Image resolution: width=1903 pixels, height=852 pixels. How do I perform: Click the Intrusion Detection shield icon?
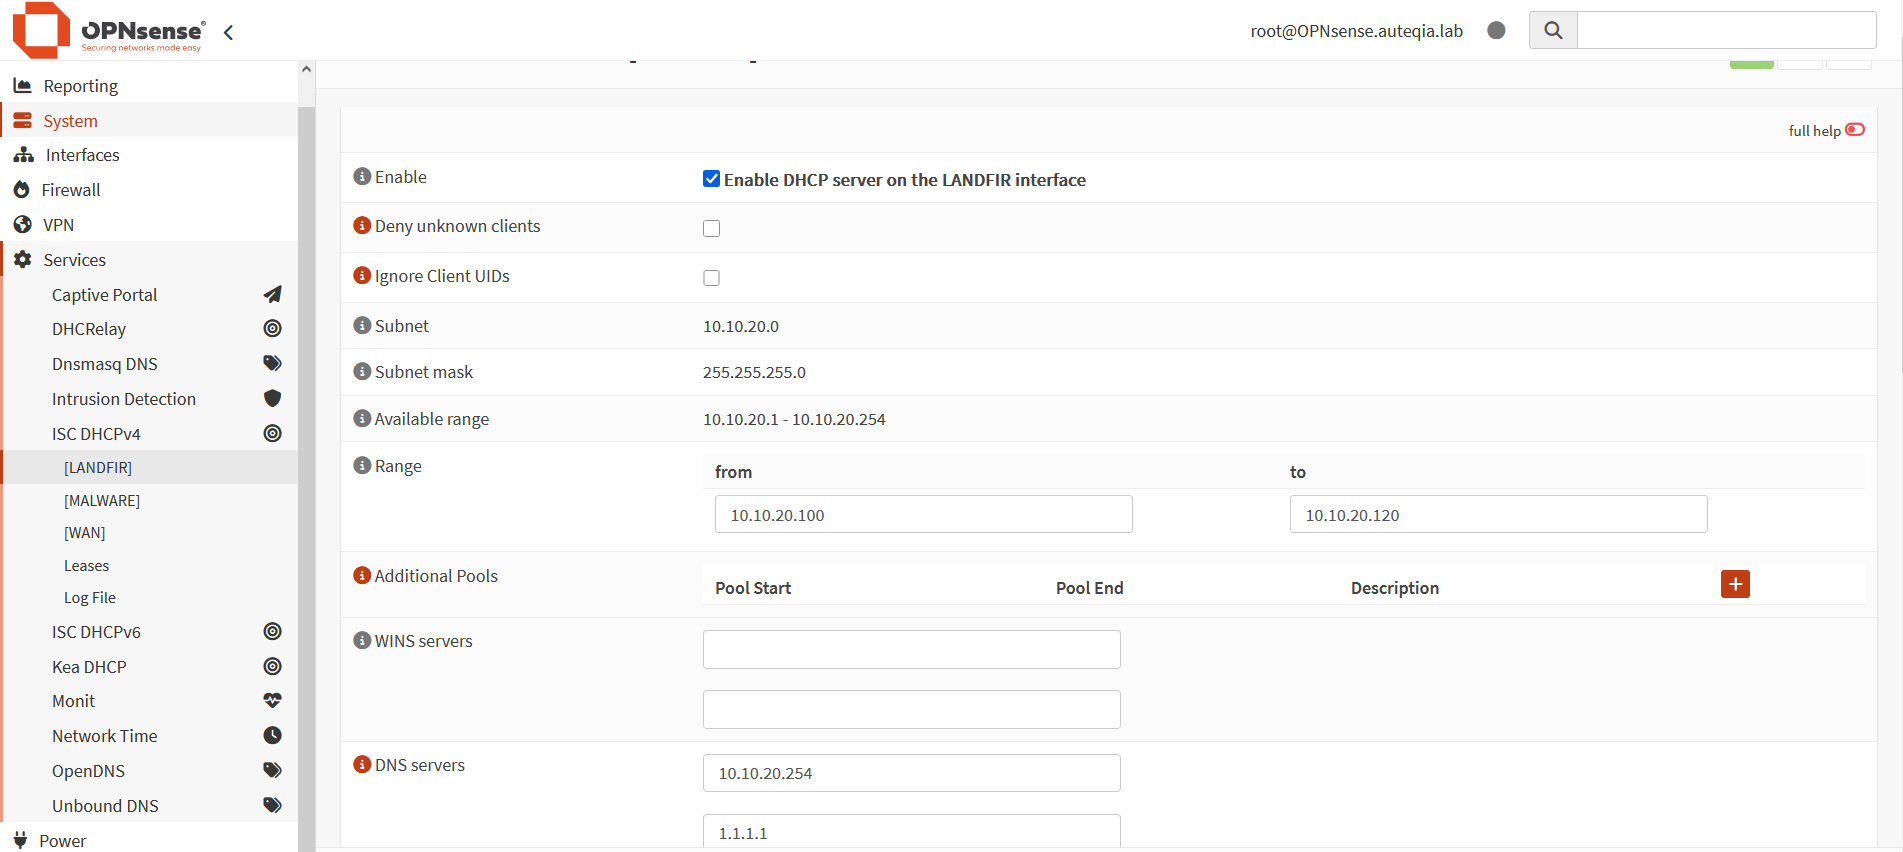point(272,398)
